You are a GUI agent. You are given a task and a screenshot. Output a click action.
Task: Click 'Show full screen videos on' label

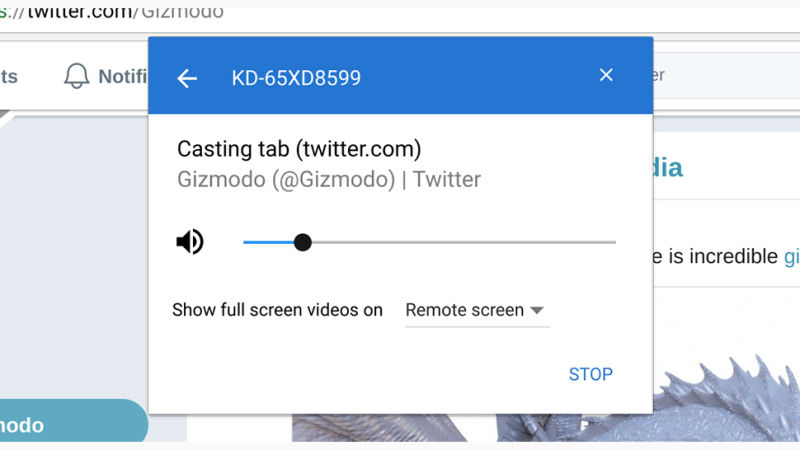(277, 310)
